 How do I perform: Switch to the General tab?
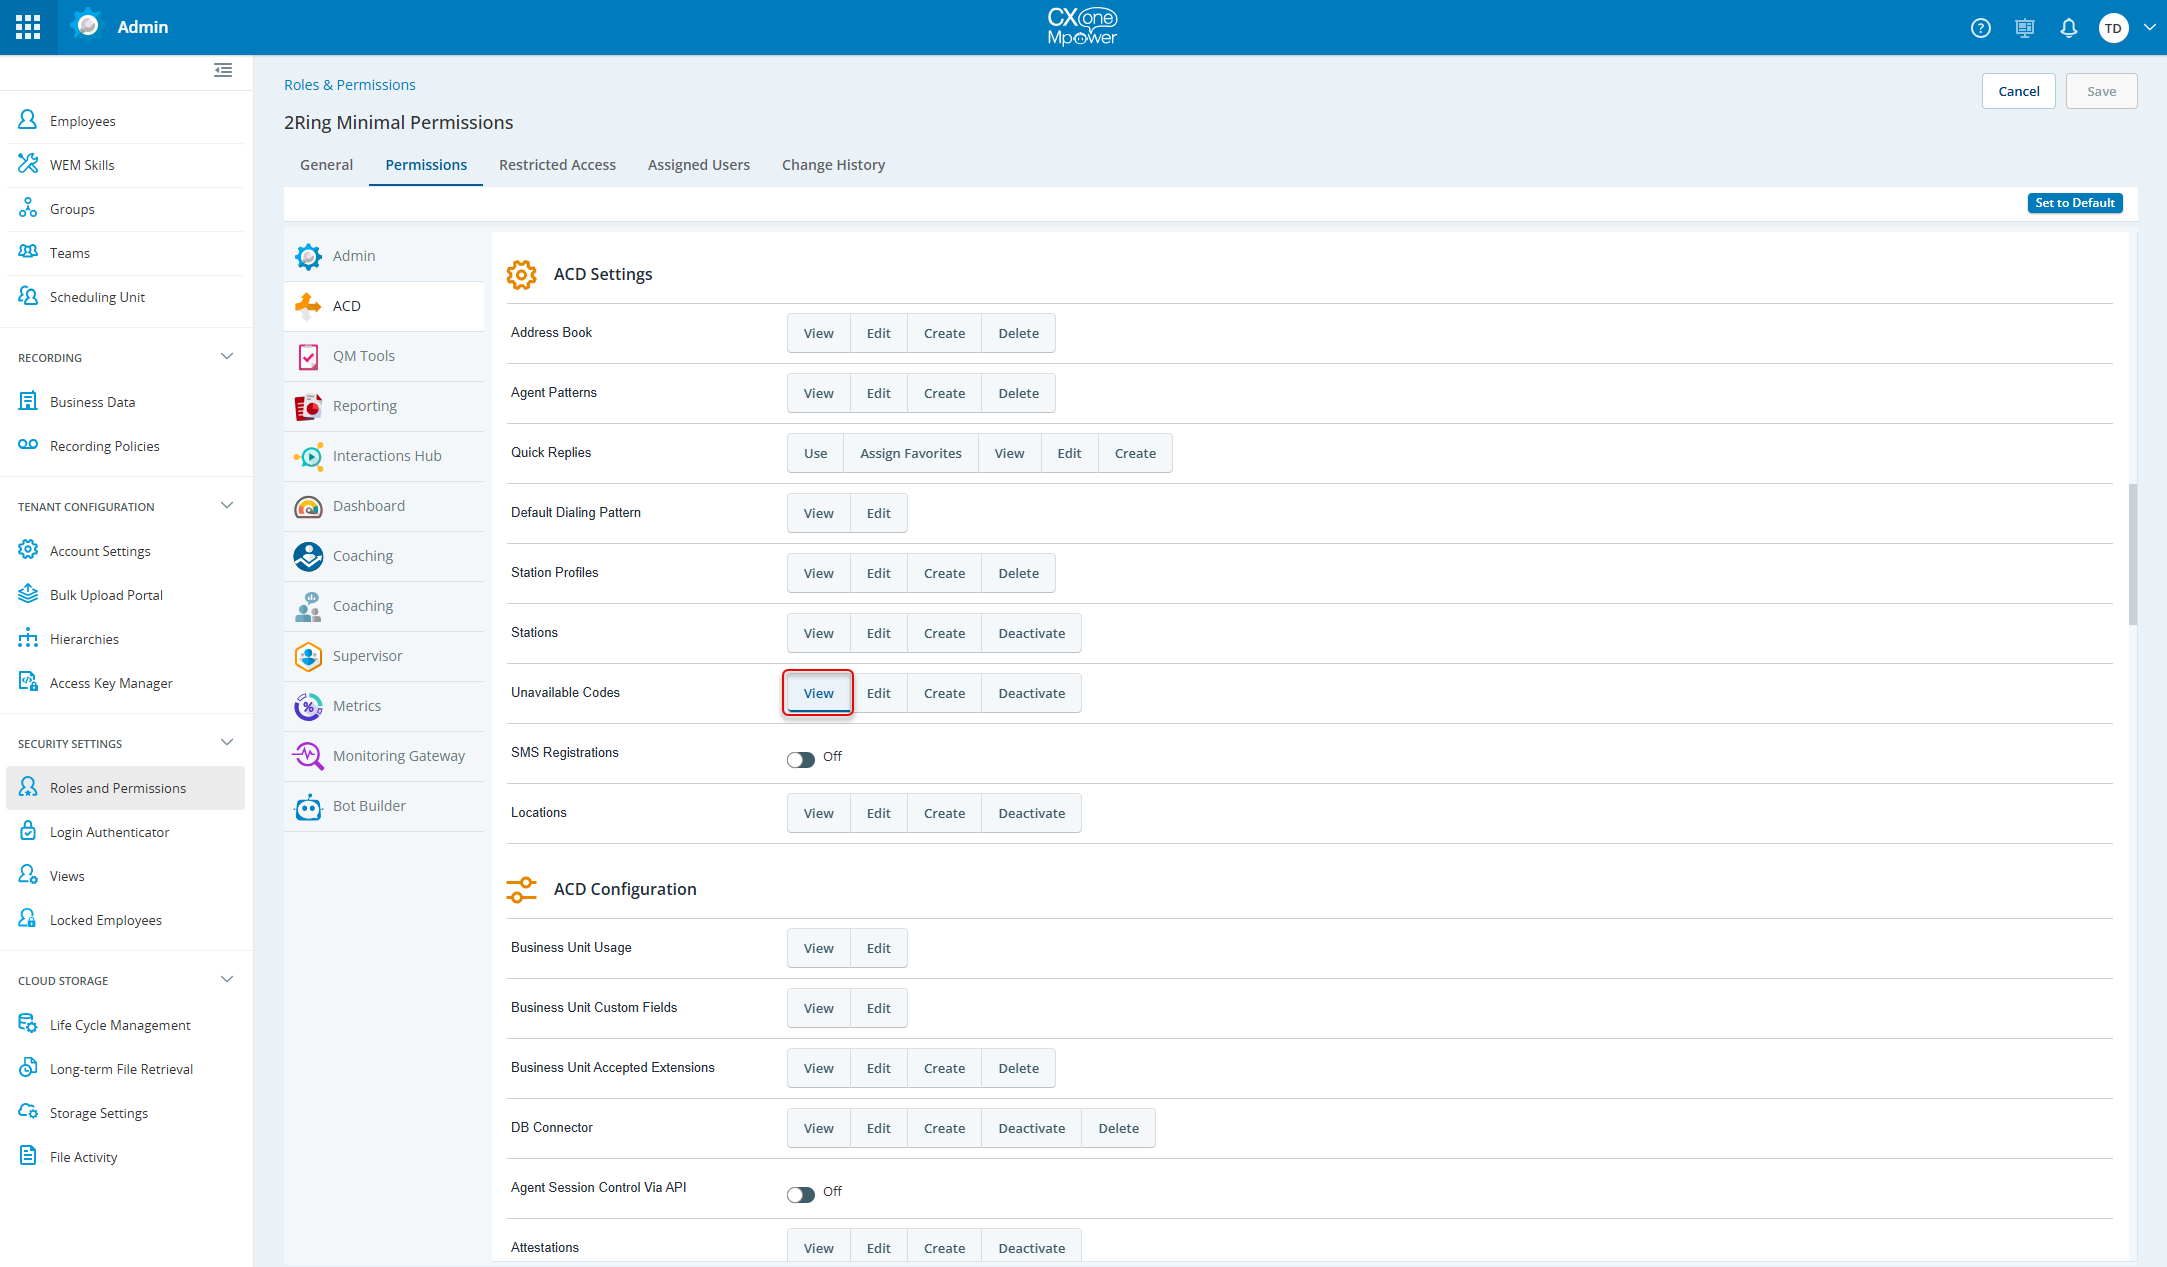pyautogui.click(x=326, y=165)
